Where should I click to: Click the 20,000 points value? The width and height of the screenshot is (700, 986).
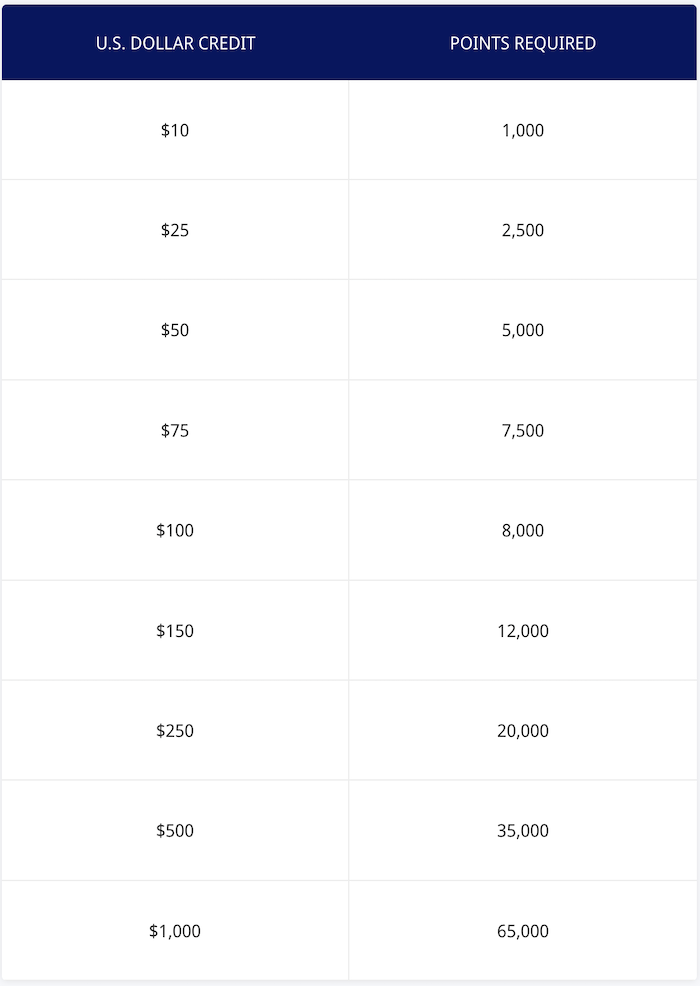[x=523, y=731]
